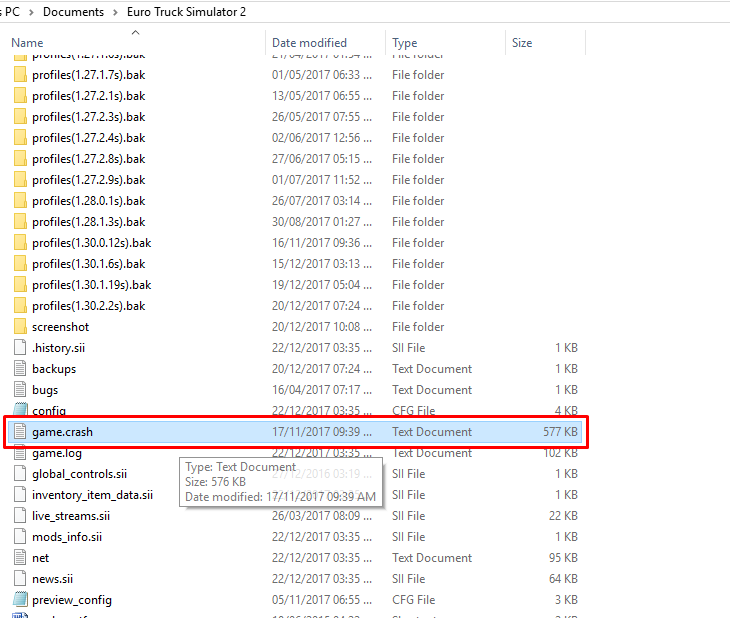
Task: Click date 16/04/2017 07:17 of bugs
Action: click(x=322, y=389)
